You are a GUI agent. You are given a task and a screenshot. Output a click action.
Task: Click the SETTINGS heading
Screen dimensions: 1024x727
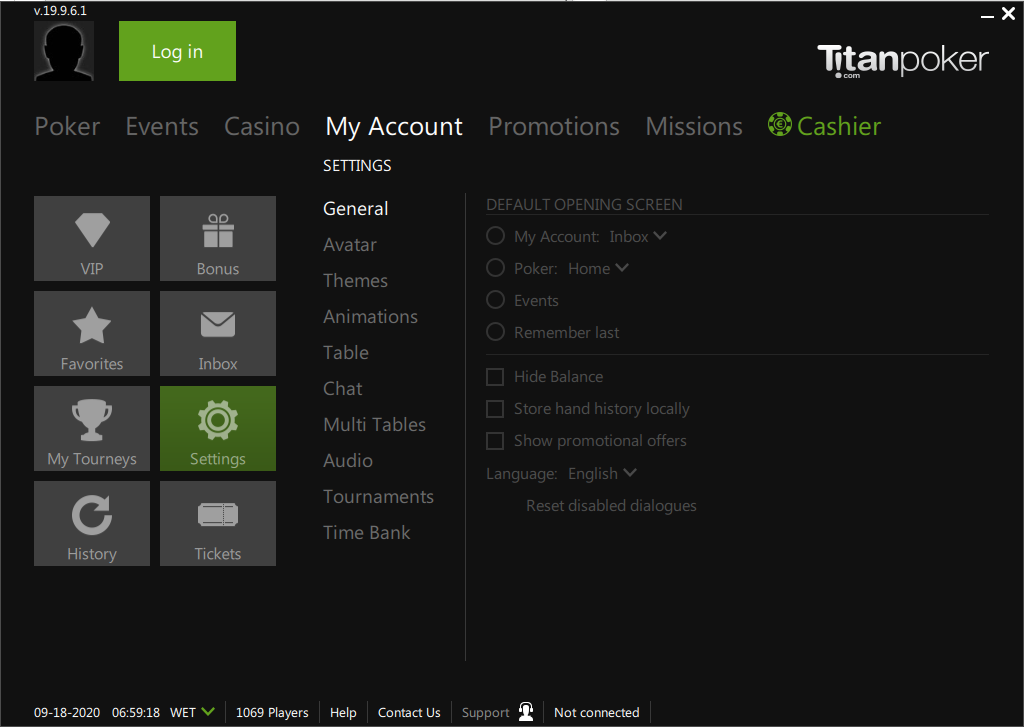pos(357,165)
